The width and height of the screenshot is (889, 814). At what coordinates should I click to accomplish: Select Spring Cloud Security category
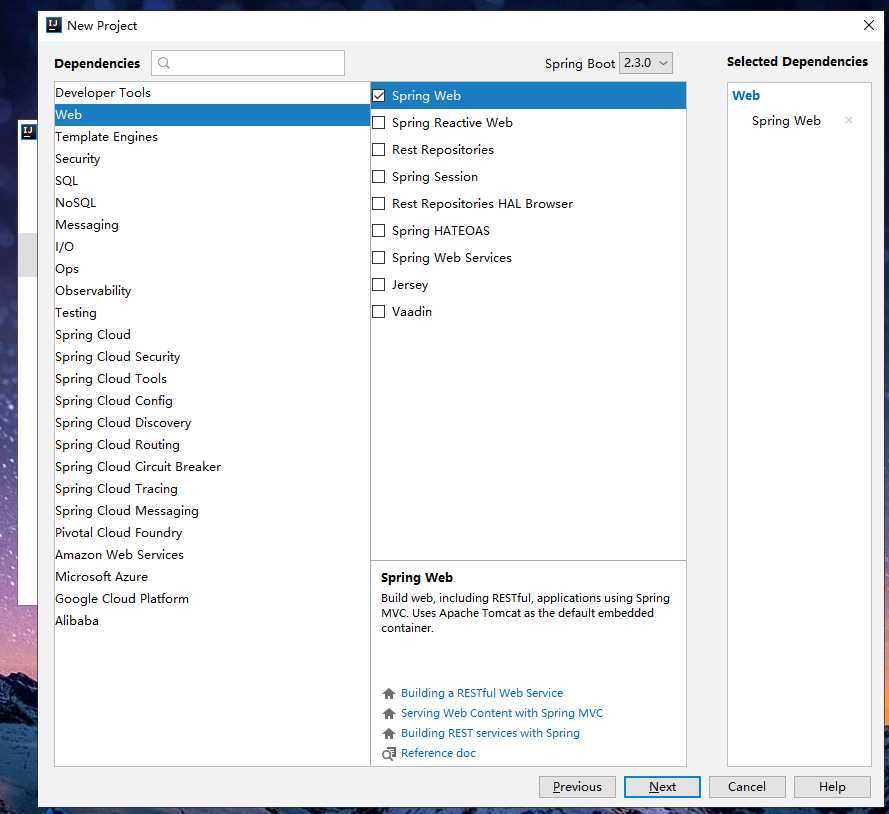(x=212, y=357)
